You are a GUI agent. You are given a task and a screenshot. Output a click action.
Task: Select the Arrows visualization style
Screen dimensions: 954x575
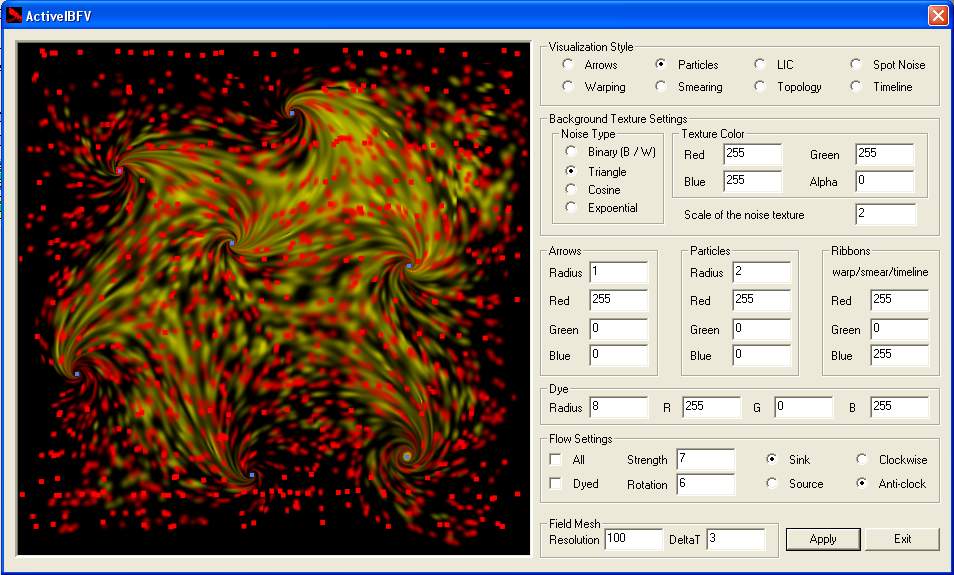pos(568,65)
